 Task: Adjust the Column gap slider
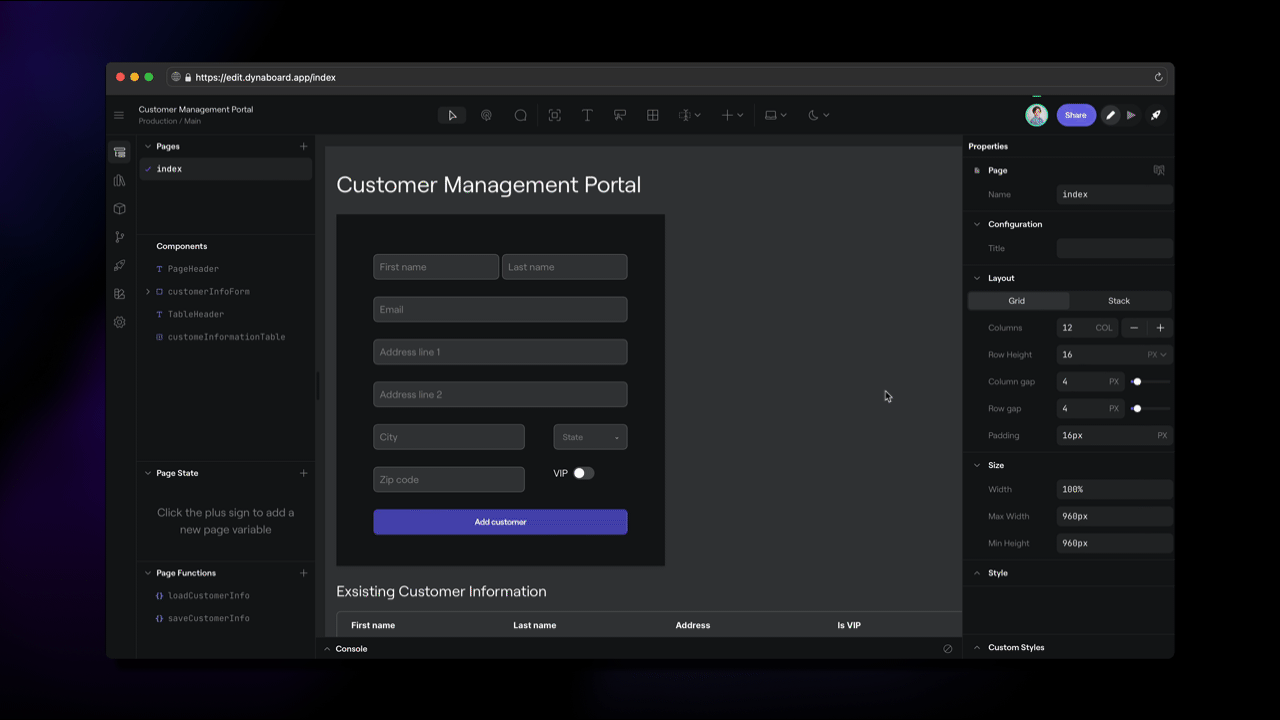click(x=1137, y=381)
